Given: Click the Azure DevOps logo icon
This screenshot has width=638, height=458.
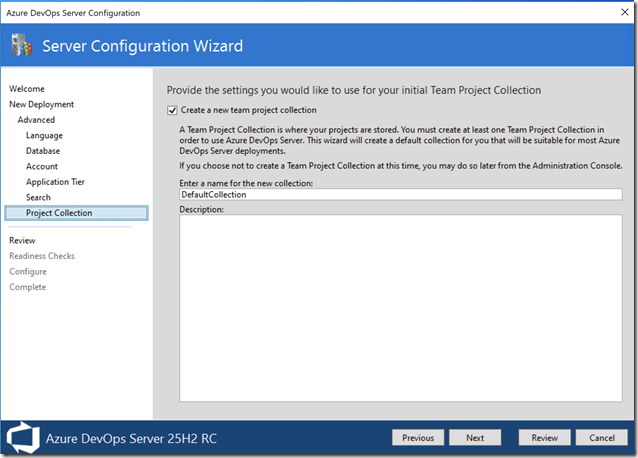Looking at the screenshot, I should pyautogui.click(x=23, y=438).
